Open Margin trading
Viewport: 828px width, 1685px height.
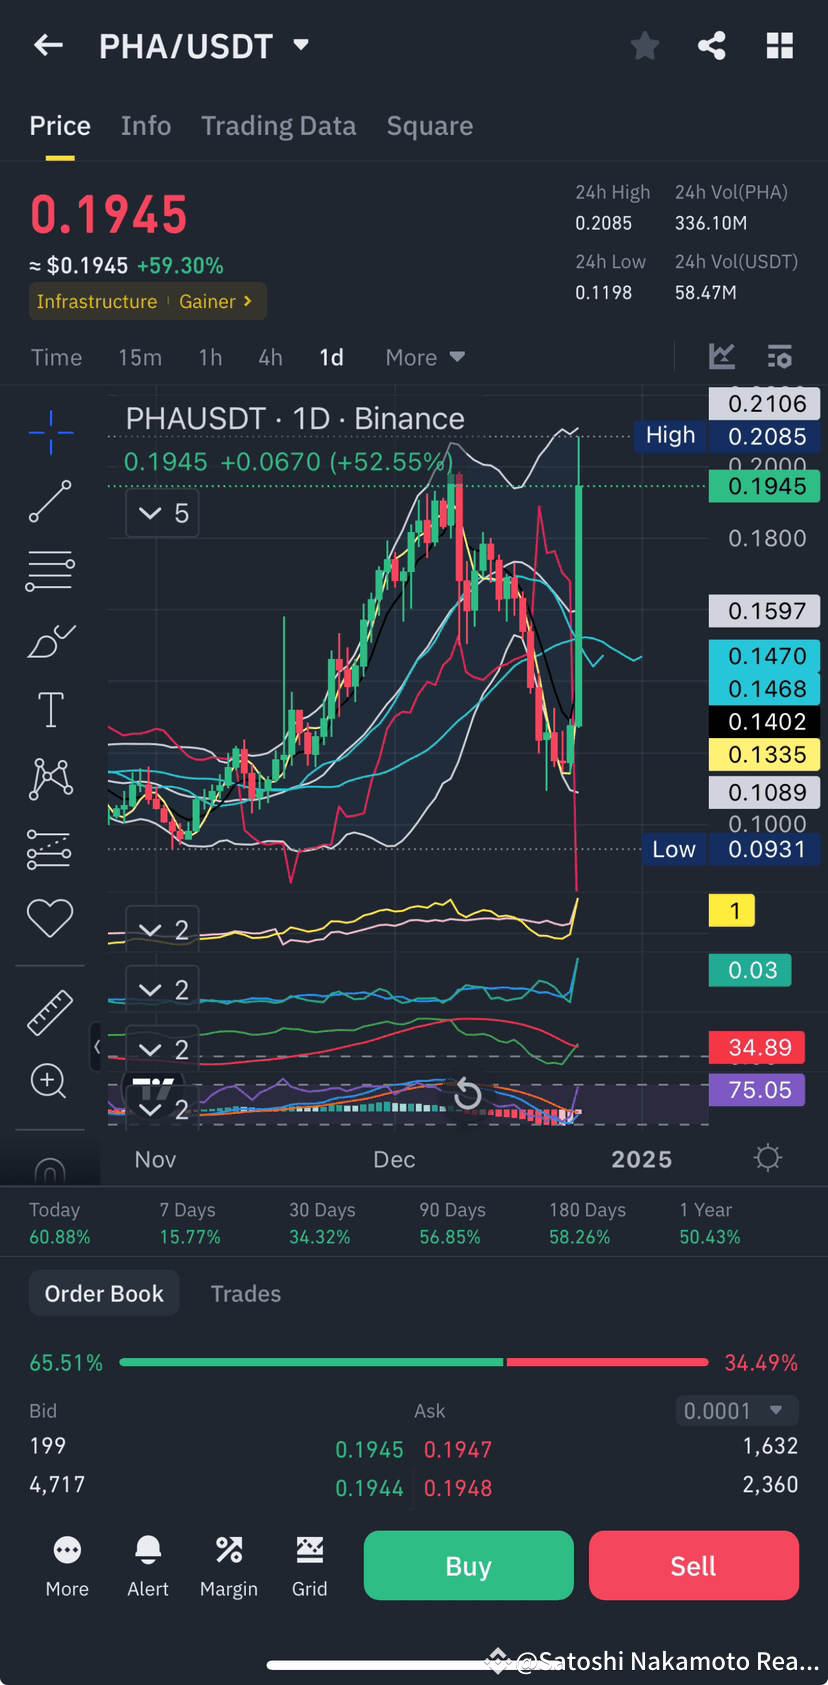(x=229, y=1566)
